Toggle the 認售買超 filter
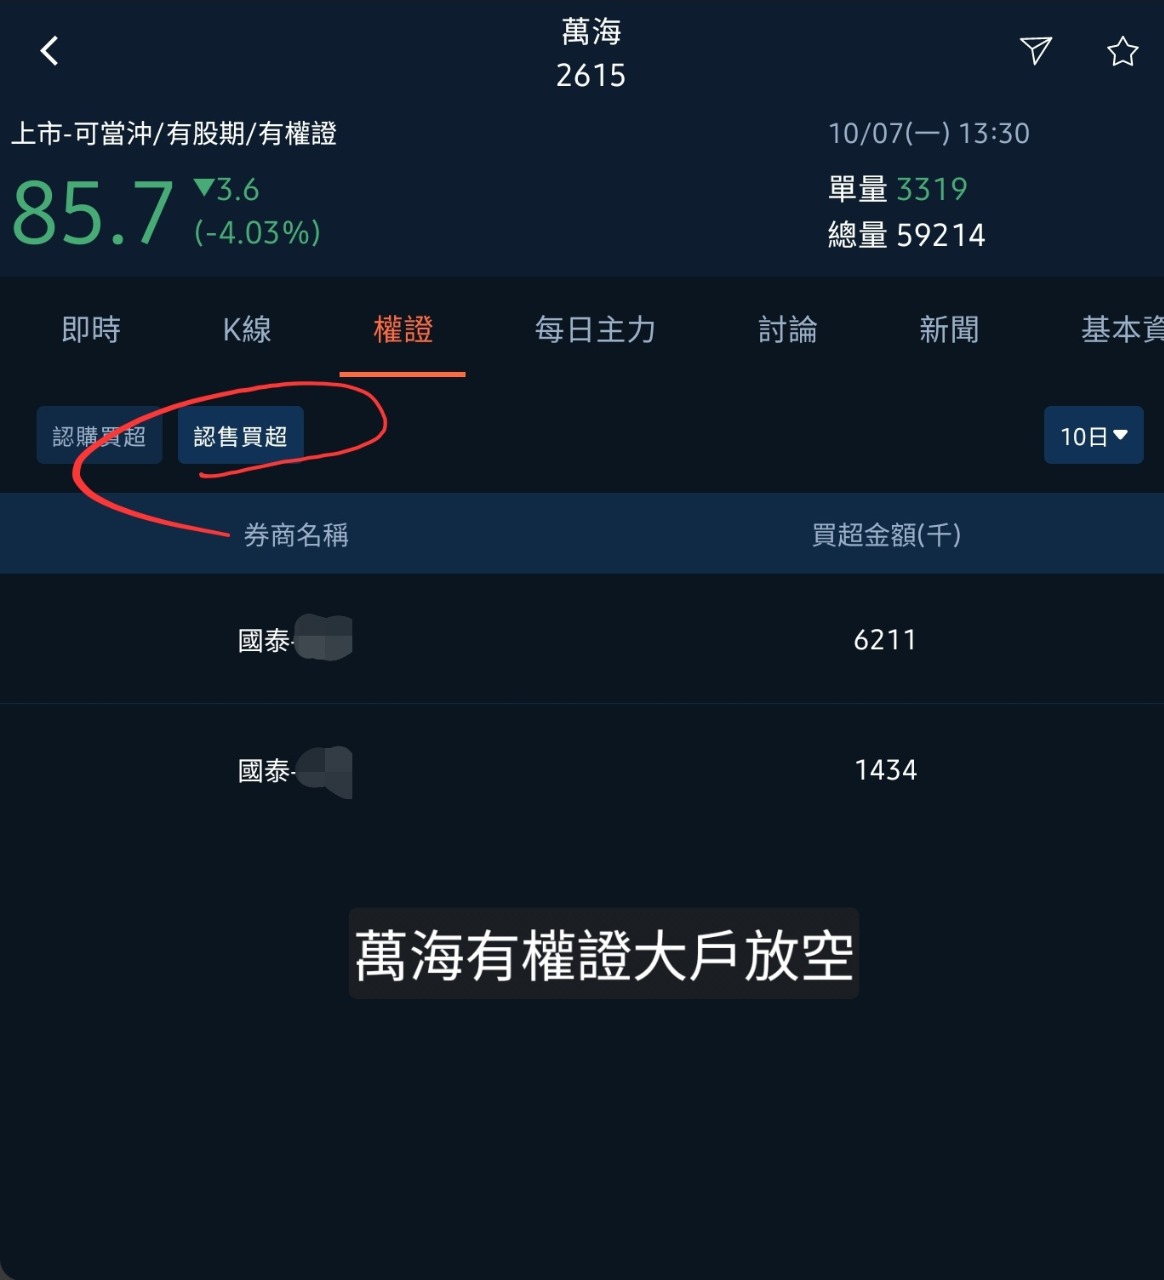The image size is (1164, 1280). pos(241,435)
